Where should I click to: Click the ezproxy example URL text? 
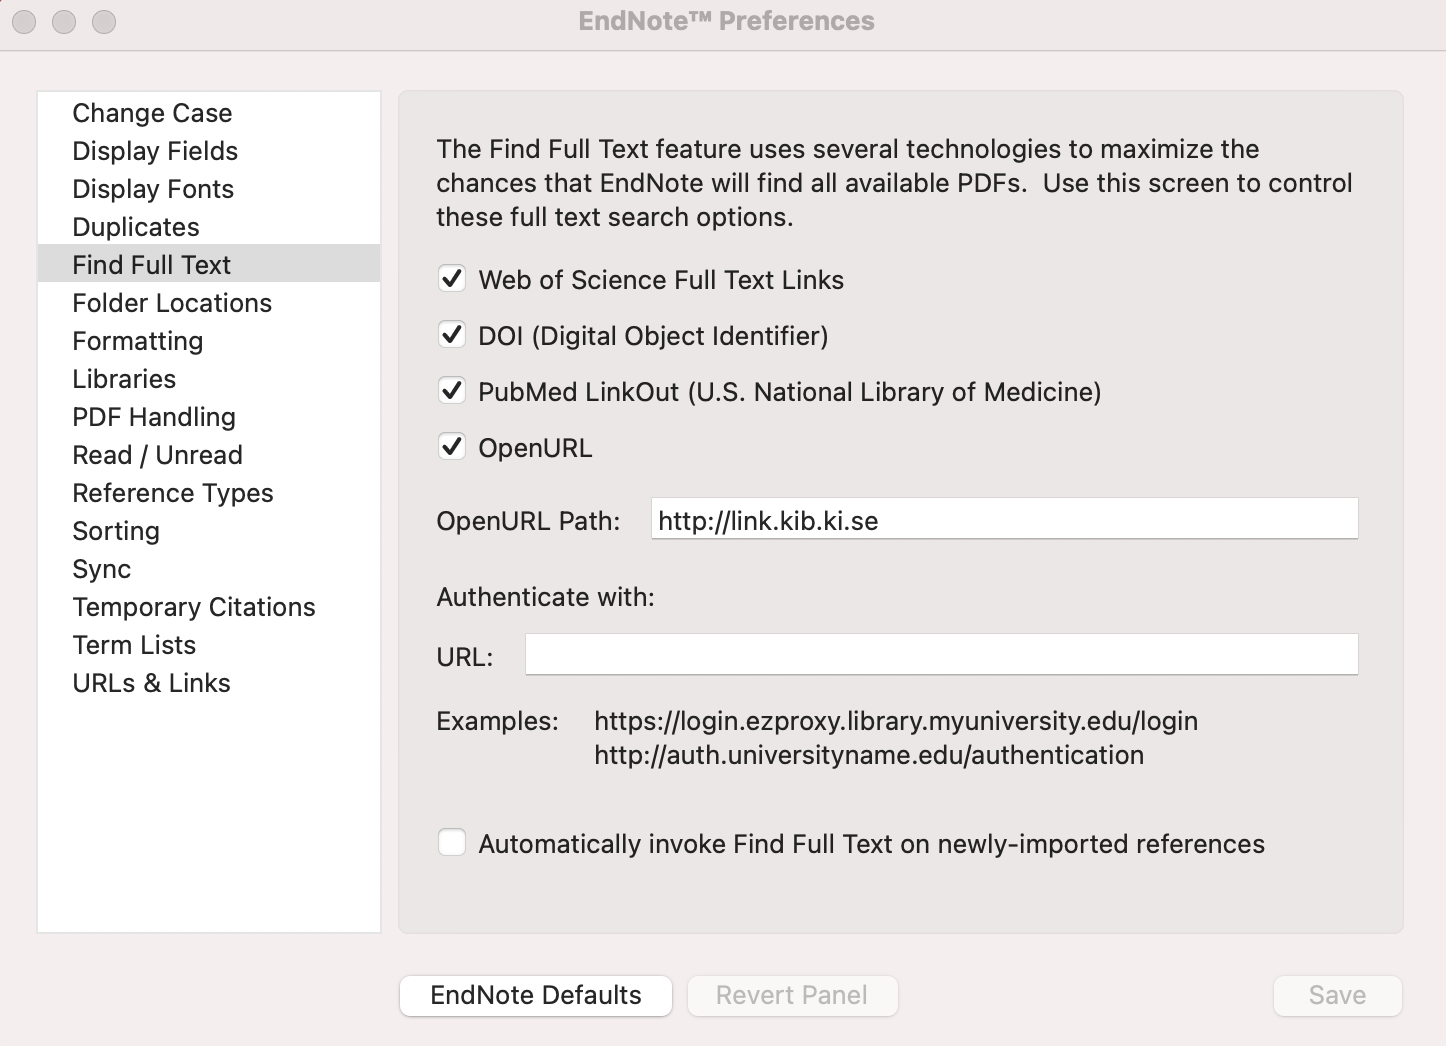pos(896,721)
